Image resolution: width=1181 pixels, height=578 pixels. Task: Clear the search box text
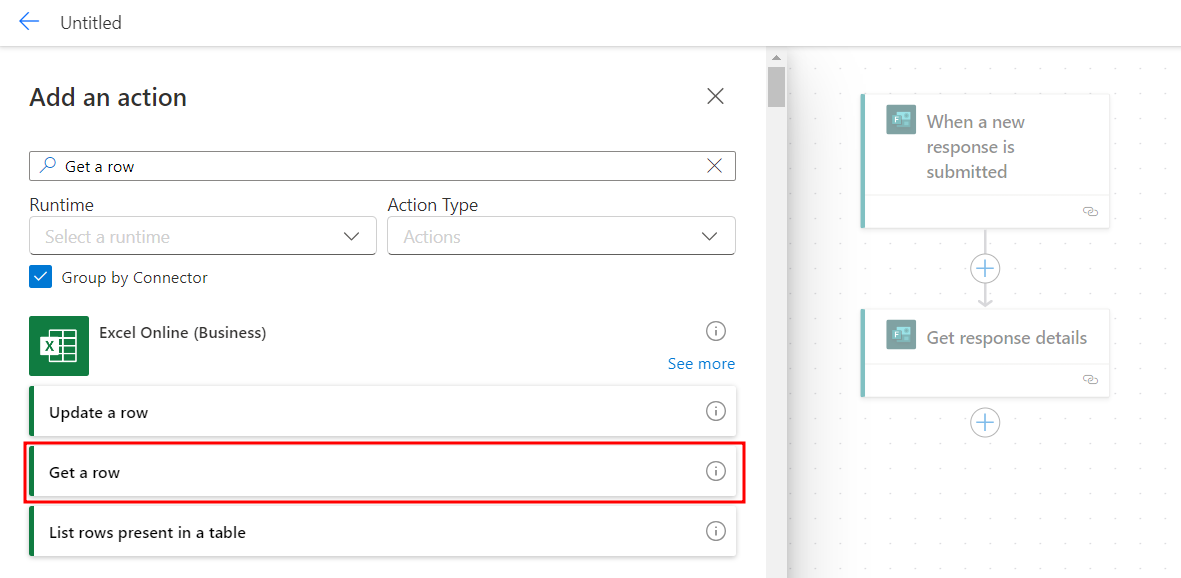[715, 166]
